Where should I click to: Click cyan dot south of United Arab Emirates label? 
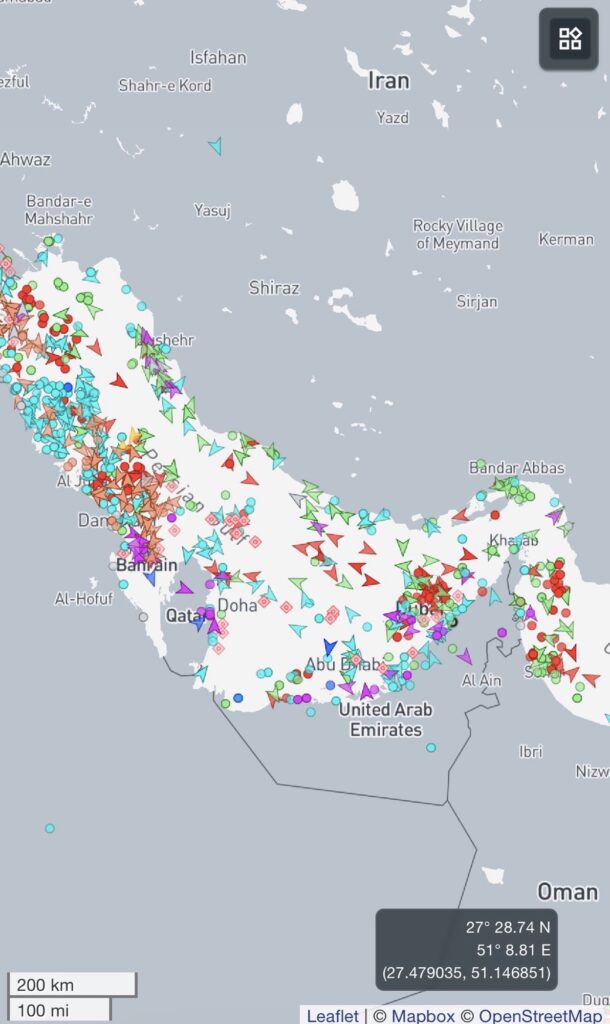point(431,747)
